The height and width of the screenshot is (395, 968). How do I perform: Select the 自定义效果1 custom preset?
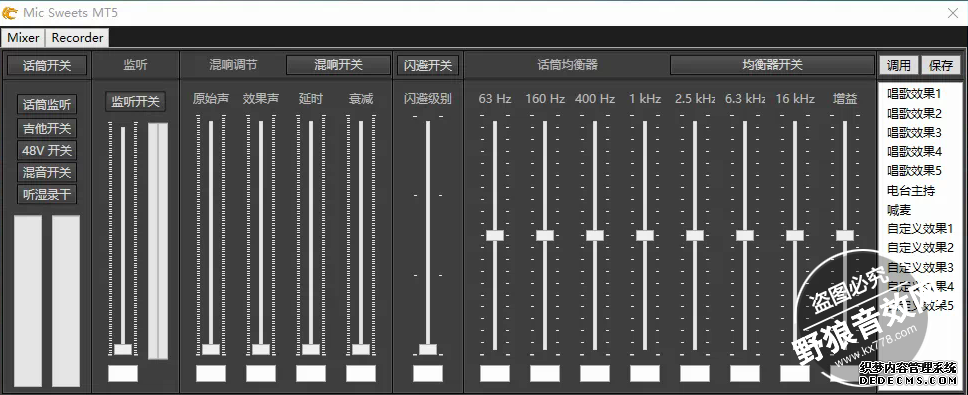point(919,229)
